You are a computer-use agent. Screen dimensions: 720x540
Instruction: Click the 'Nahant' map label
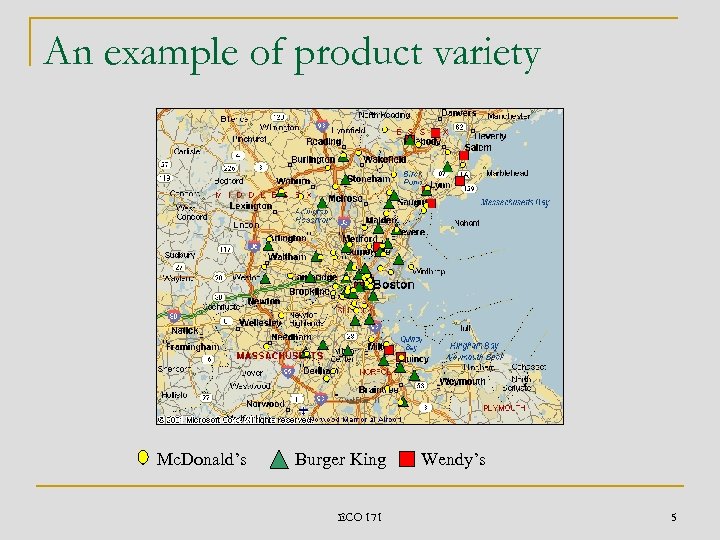[467, 223]
